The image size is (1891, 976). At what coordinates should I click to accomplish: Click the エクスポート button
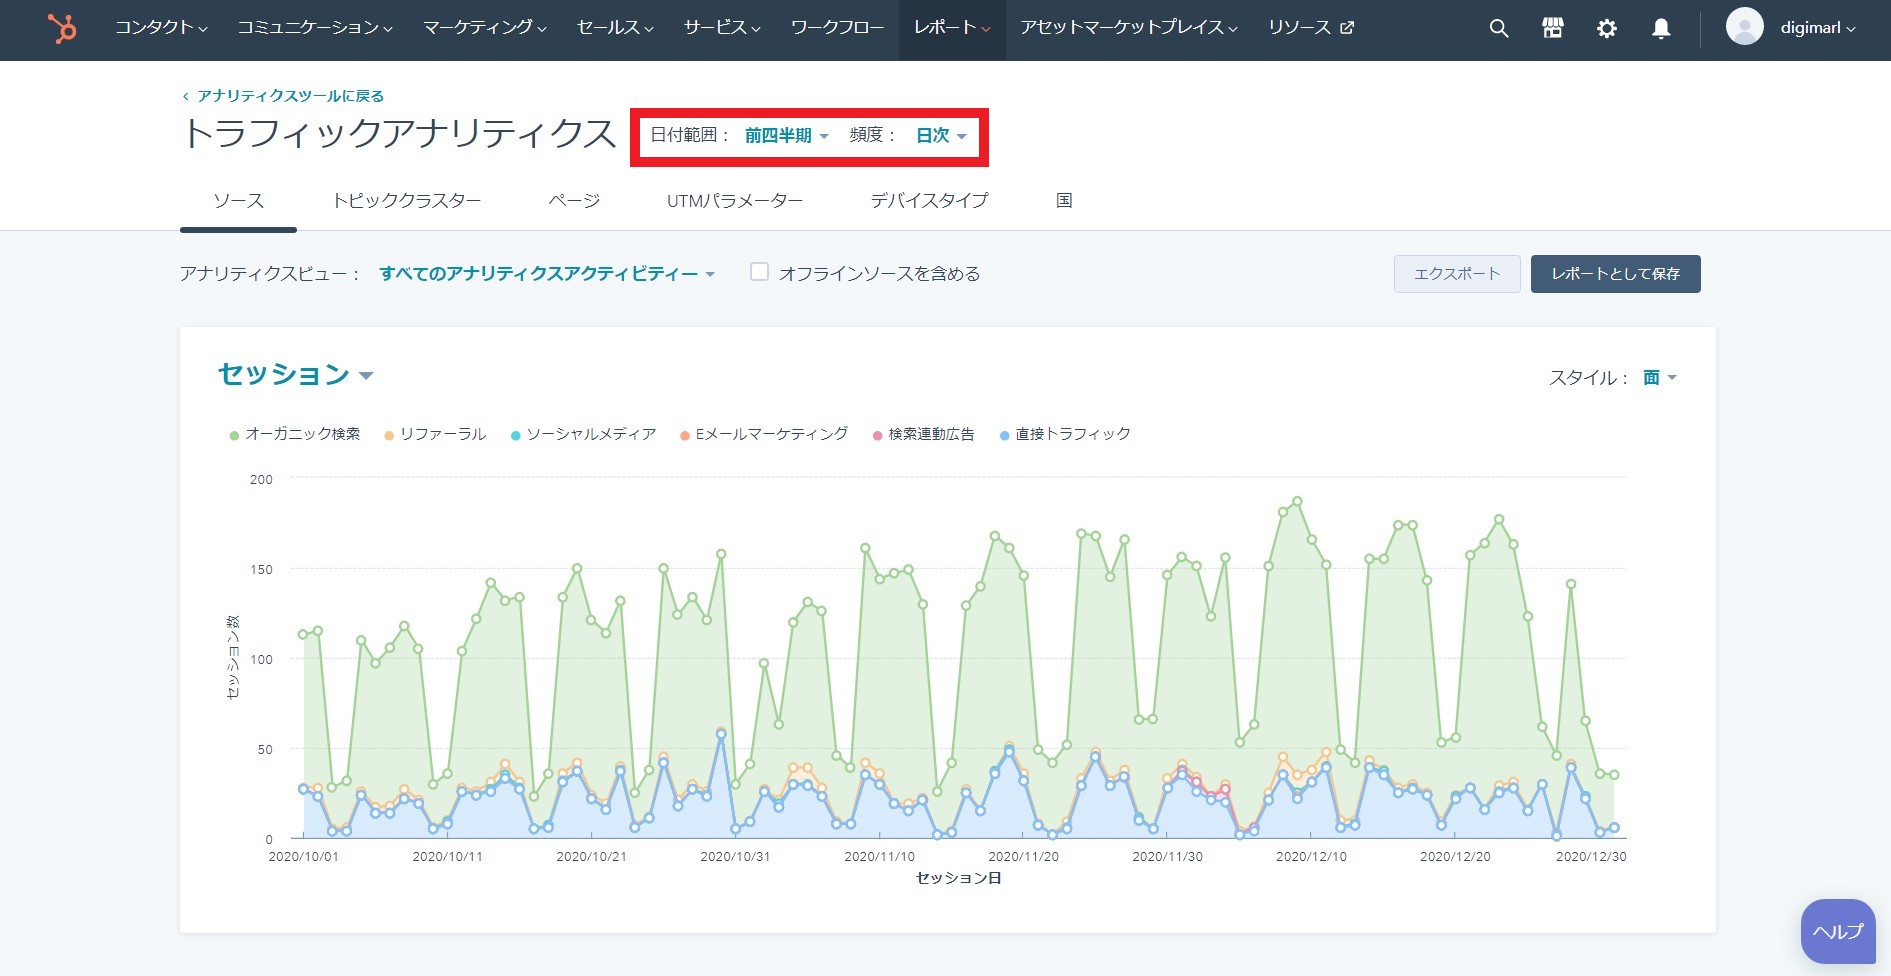pyautogui.click(x=1457, y=274)
